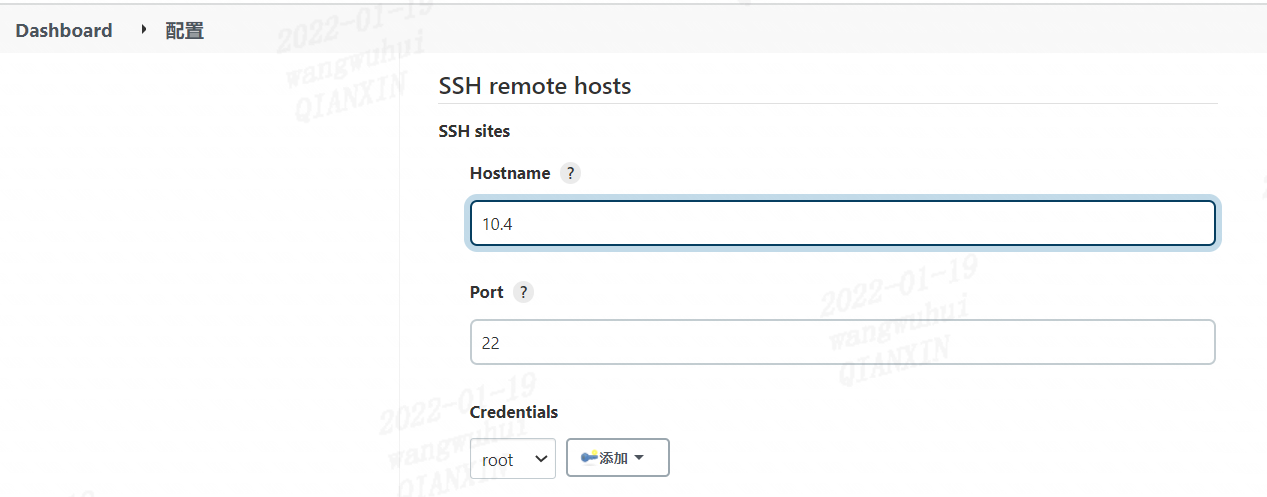Click the Port input field showing 22
The height and width of the screenshot is (497, 1267).
pos(842,343)
